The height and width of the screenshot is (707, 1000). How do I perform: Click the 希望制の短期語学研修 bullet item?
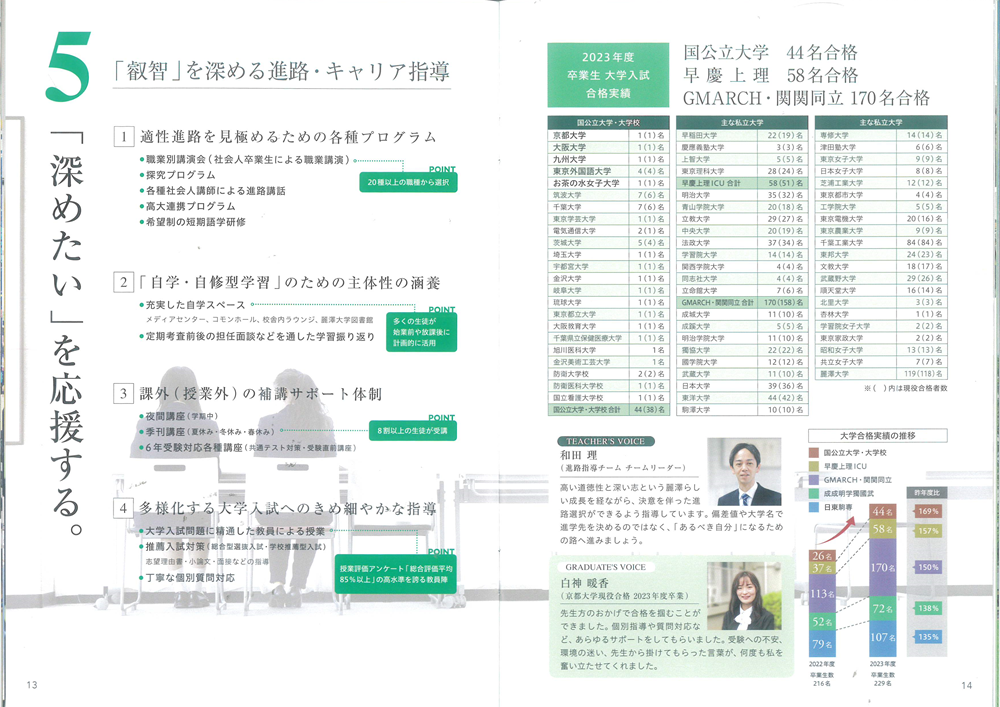[192, 222]
